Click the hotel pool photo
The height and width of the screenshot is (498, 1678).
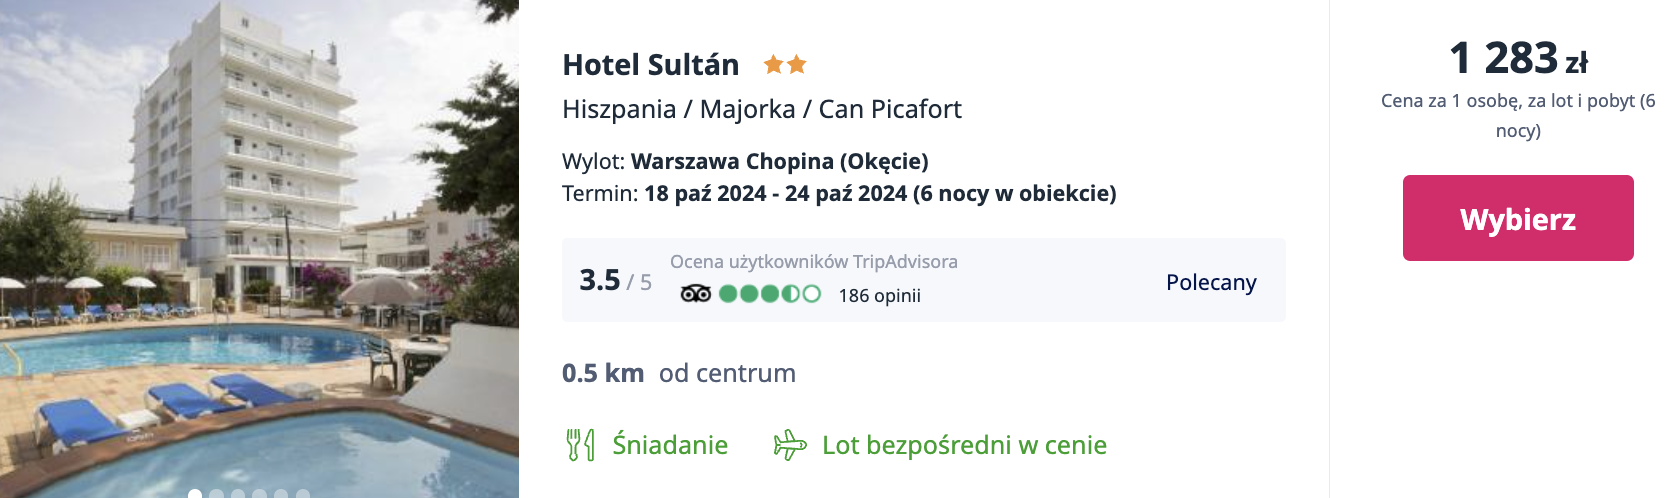click(x=259, y=249)
